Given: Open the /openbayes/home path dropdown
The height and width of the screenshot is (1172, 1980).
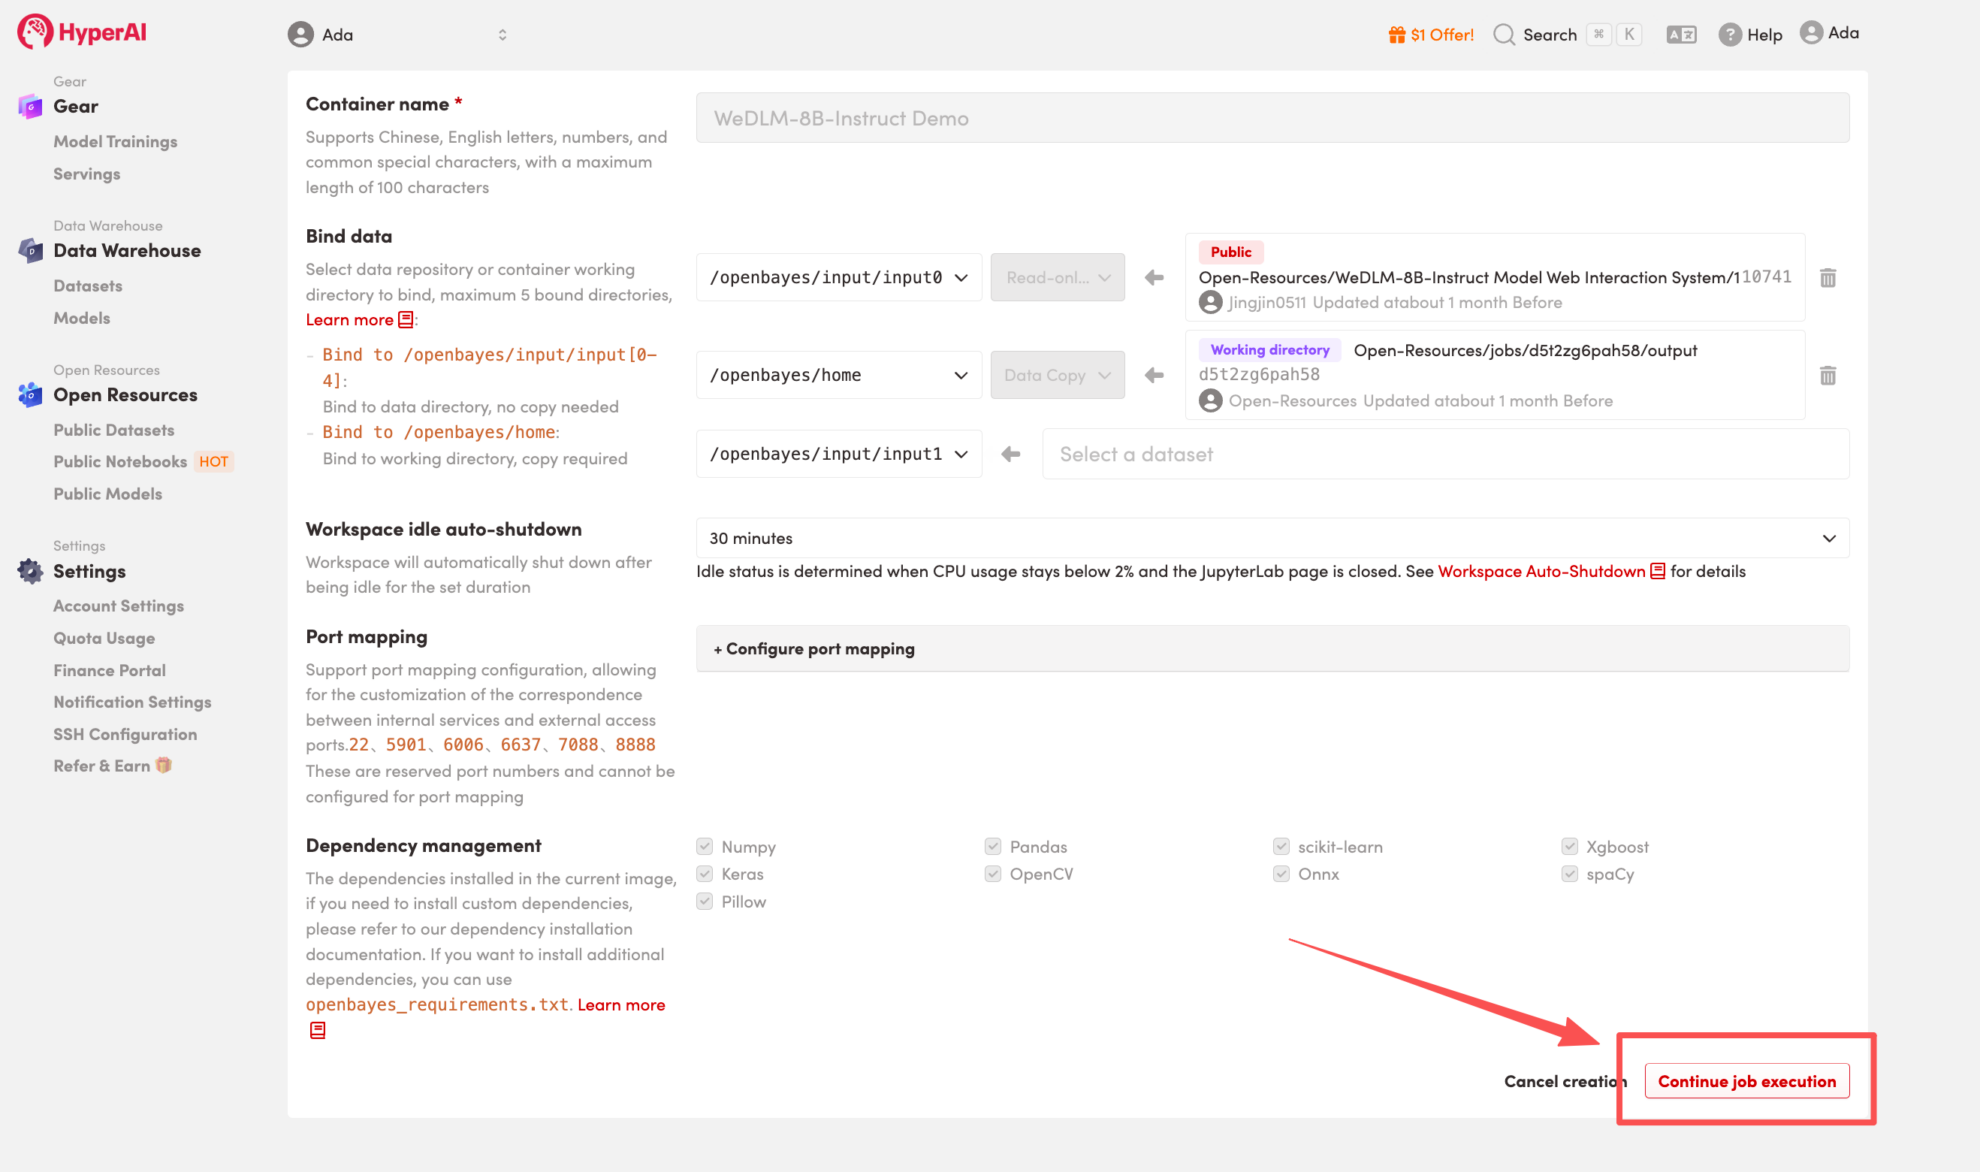Looking at the screenshot, I should coord(838,375).
